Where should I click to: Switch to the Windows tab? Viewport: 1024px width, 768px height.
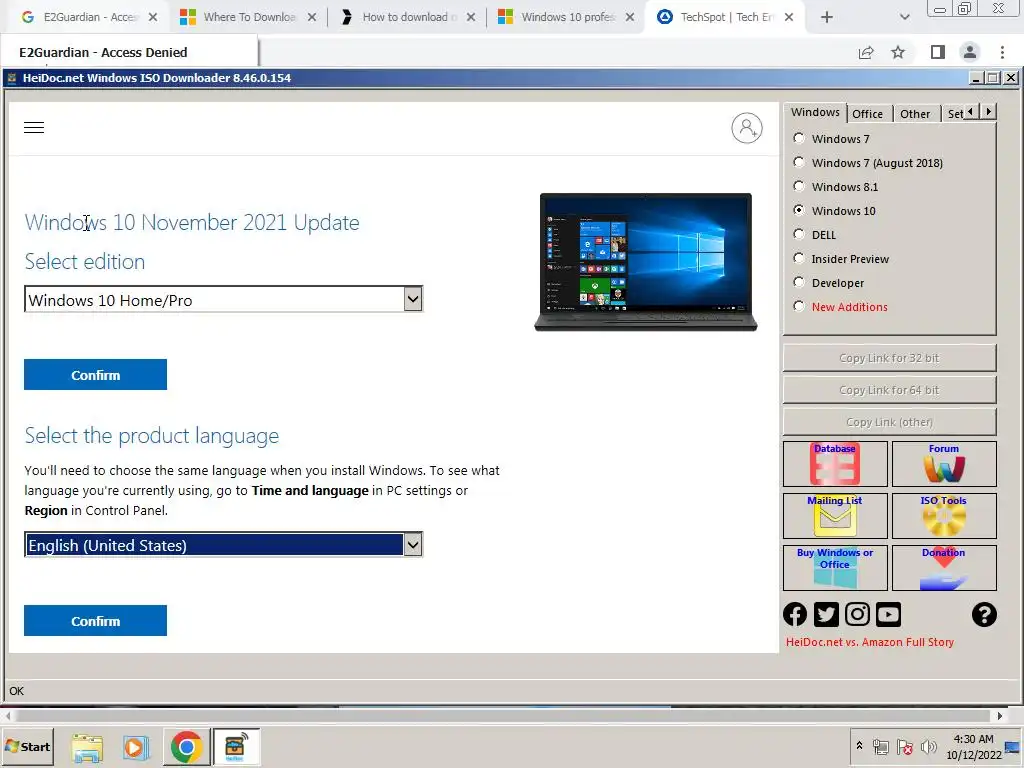[815, 112]
